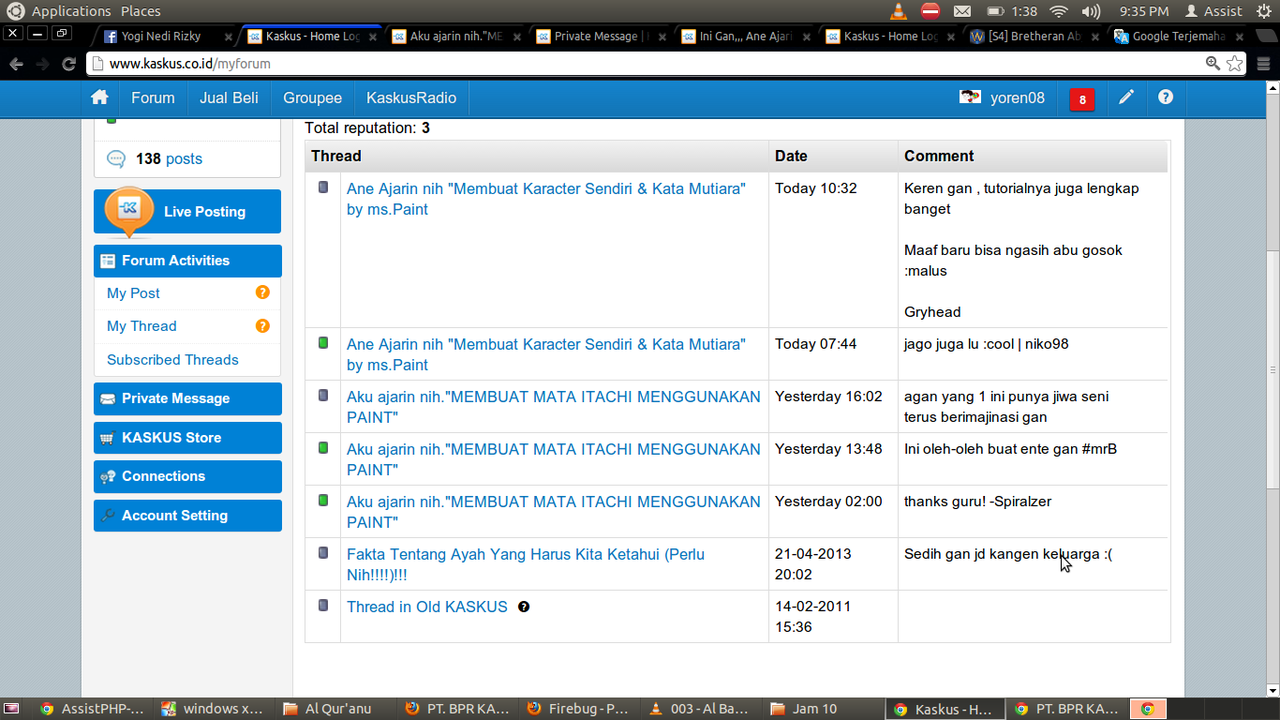Open Connections sidebar button

(187, 477)
